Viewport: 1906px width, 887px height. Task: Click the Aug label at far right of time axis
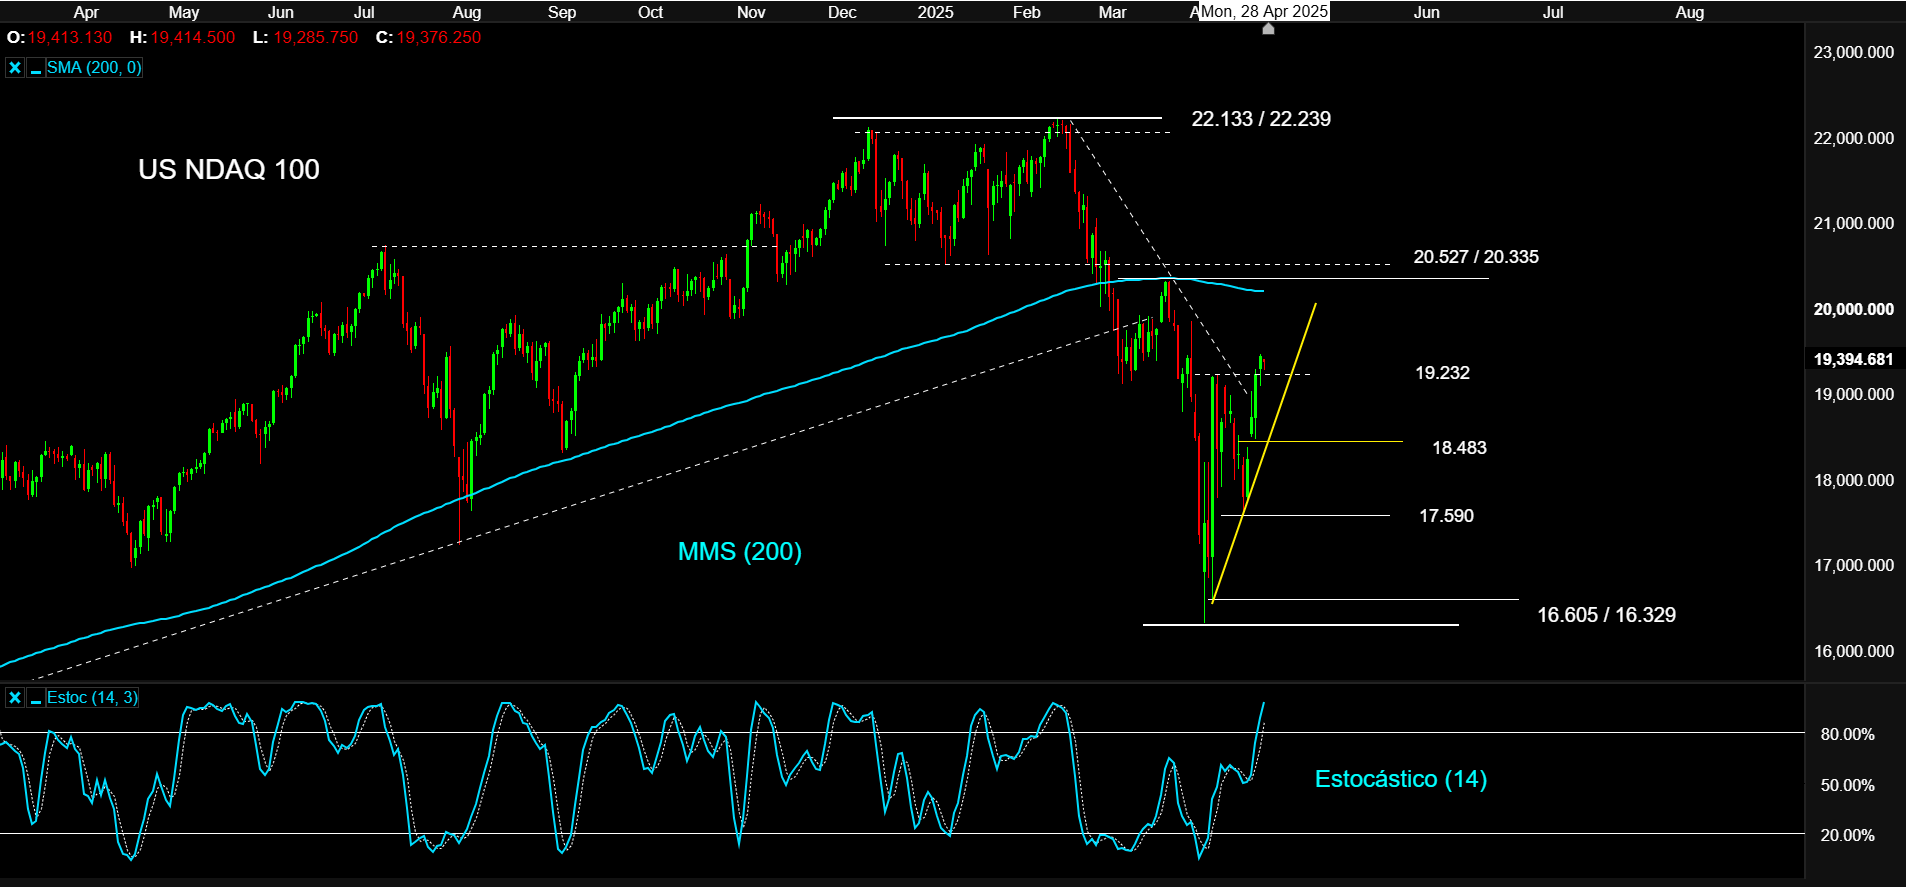pos(1689,12)
